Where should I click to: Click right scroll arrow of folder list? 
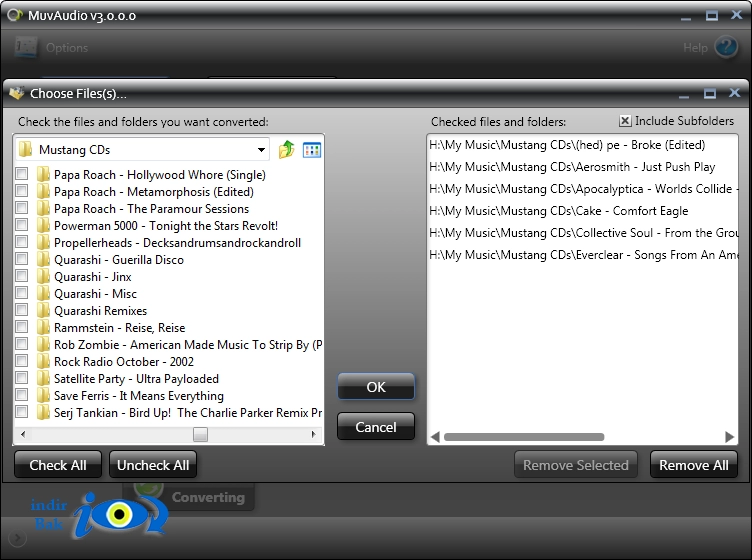tap(314, 434)
